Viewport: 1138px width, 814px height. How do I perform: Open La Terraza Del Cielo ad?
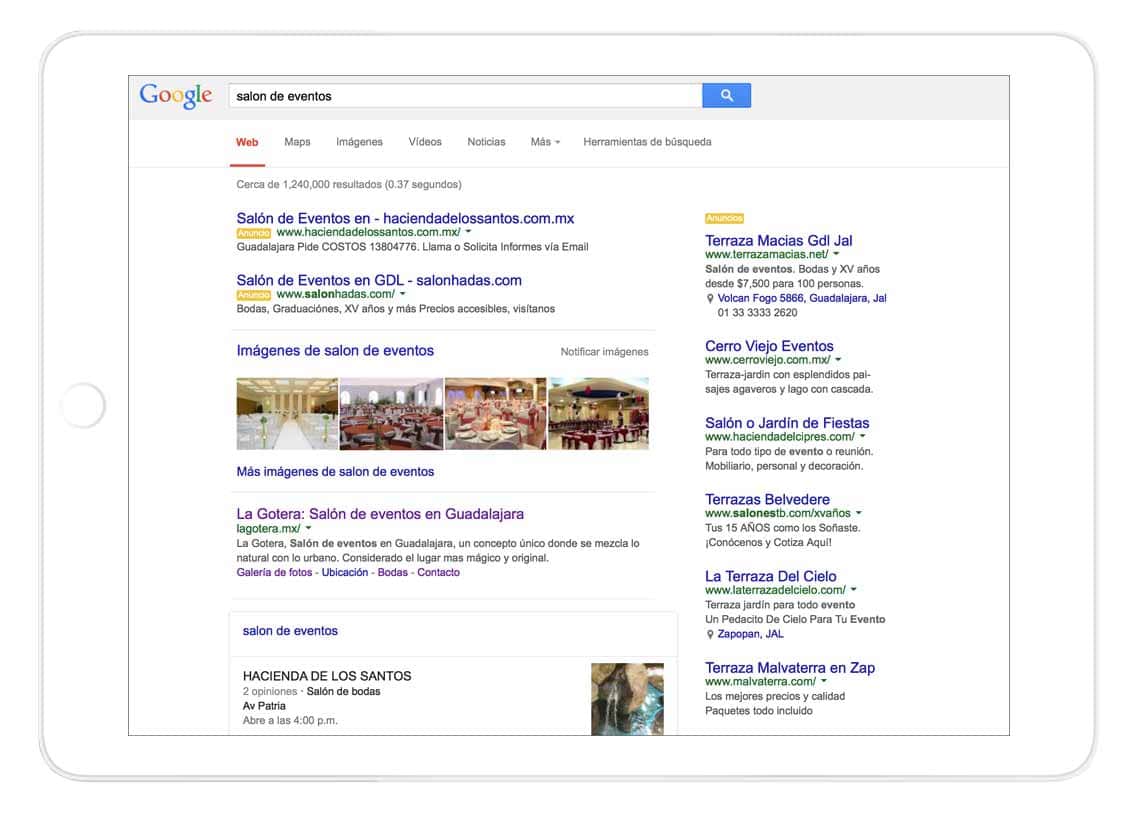[x=771, y=576]
